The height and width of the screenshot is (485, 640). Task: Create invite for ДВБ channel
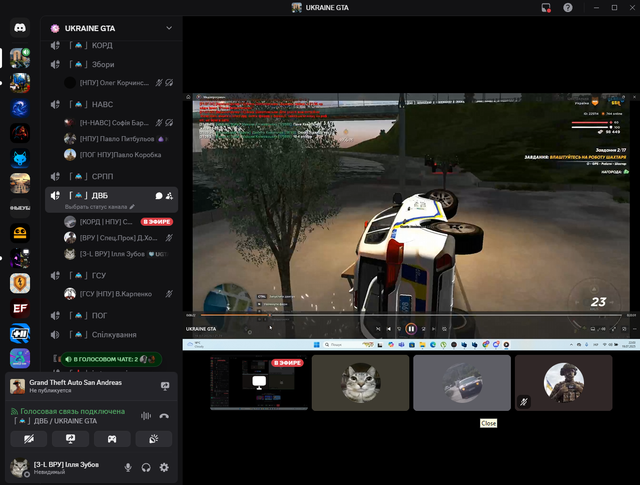coord(169,196)
